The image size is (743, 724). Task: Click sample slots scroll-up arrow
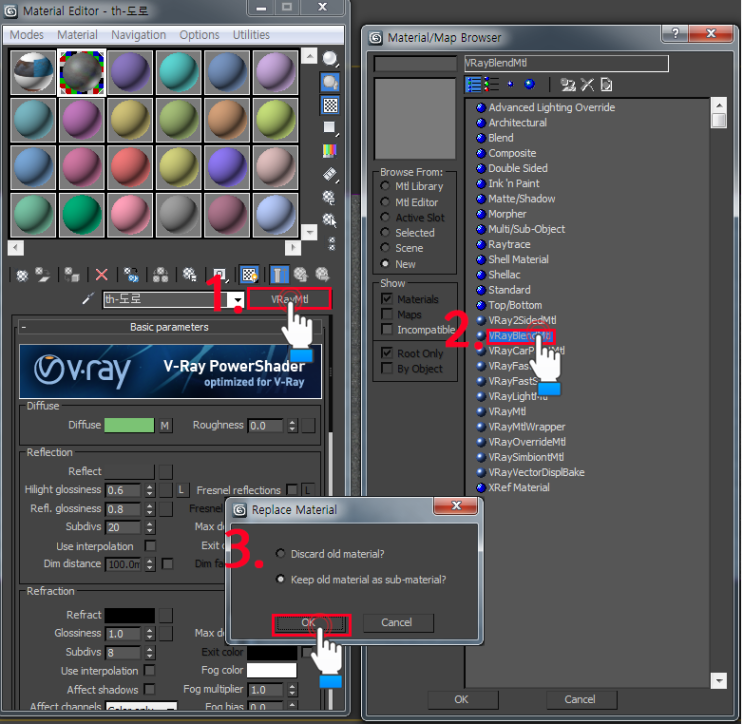309,56
